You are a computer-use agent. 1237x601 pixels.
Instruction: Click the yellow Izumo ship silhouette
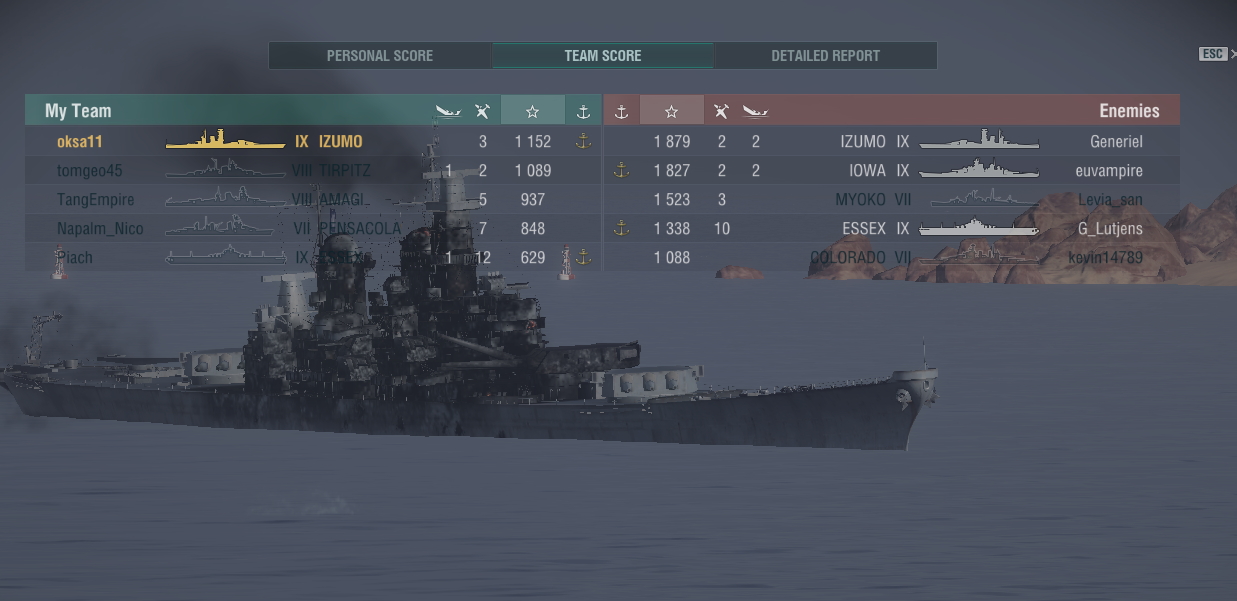[x=225, y=140]
